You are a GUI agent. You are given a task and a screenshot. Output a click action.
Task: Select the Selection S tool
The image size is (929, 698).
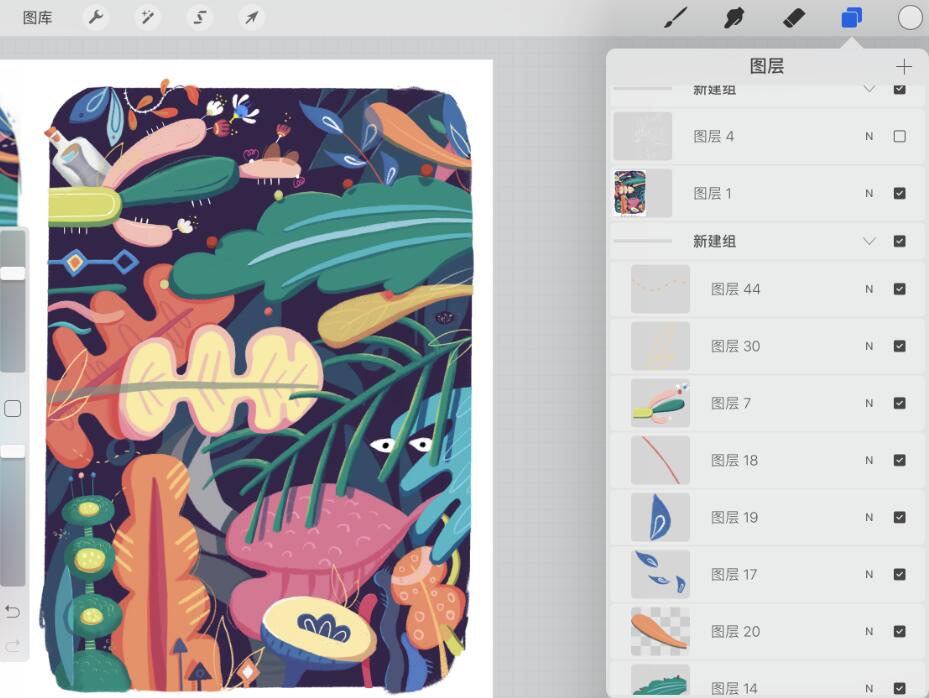point(200,18)
